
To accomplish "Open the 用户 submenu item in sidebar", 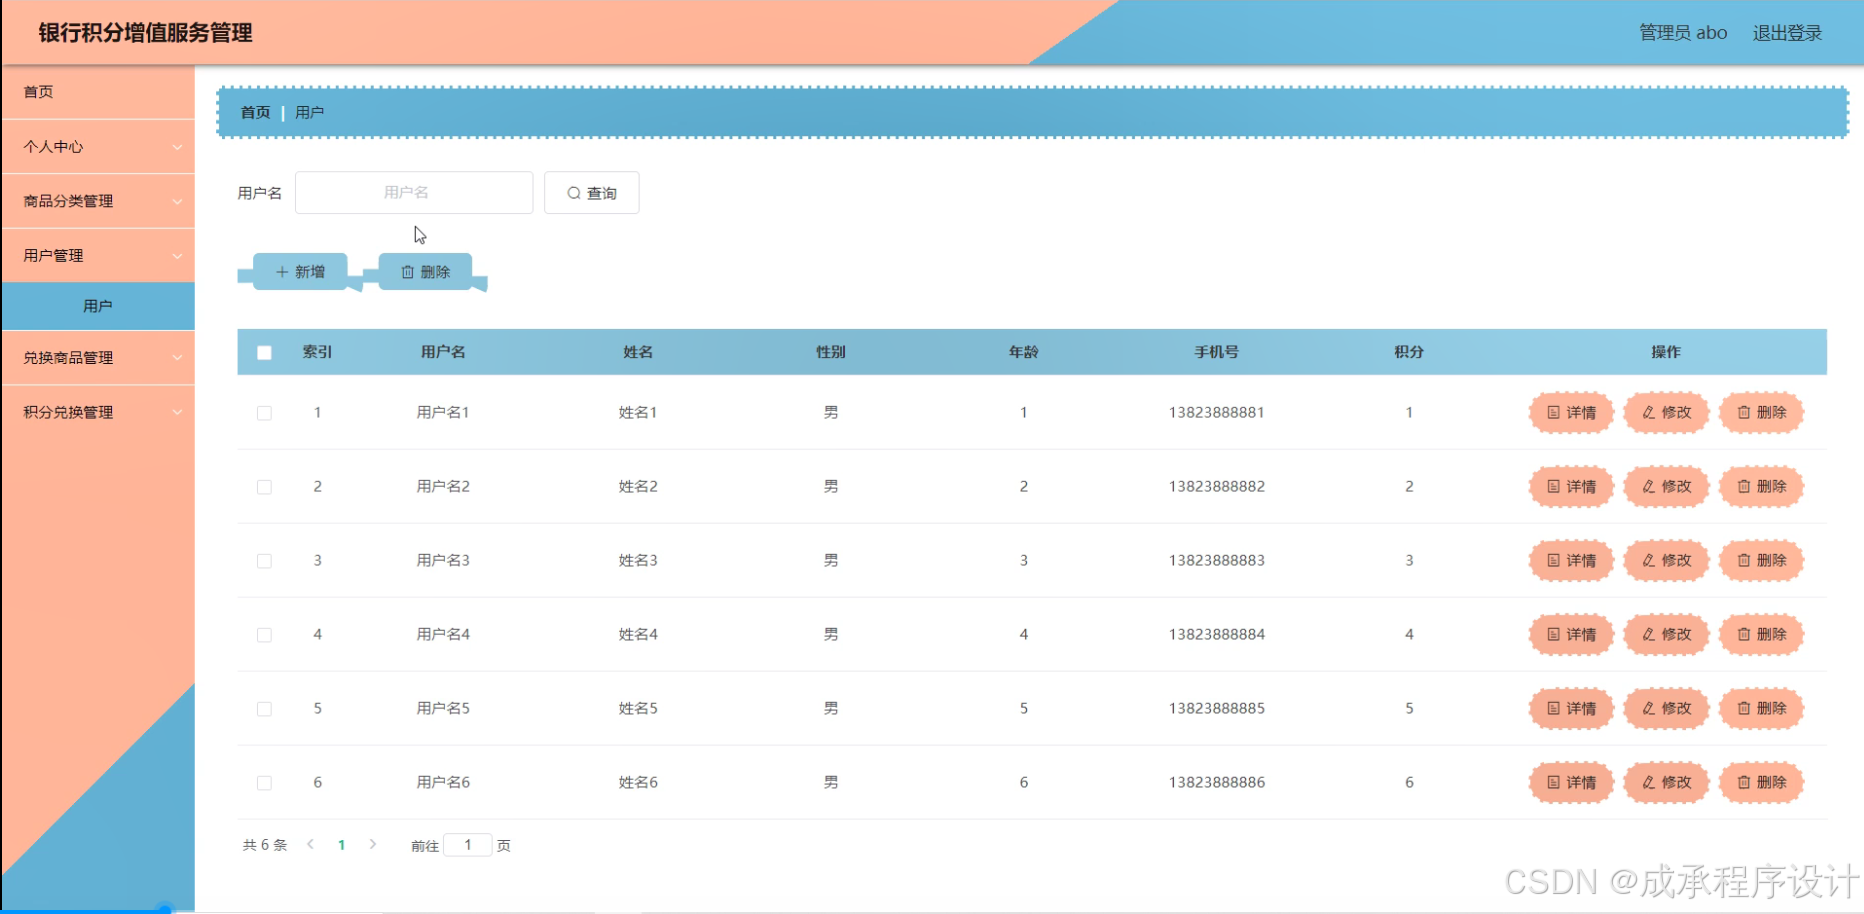I will click(x=97, y=306).
